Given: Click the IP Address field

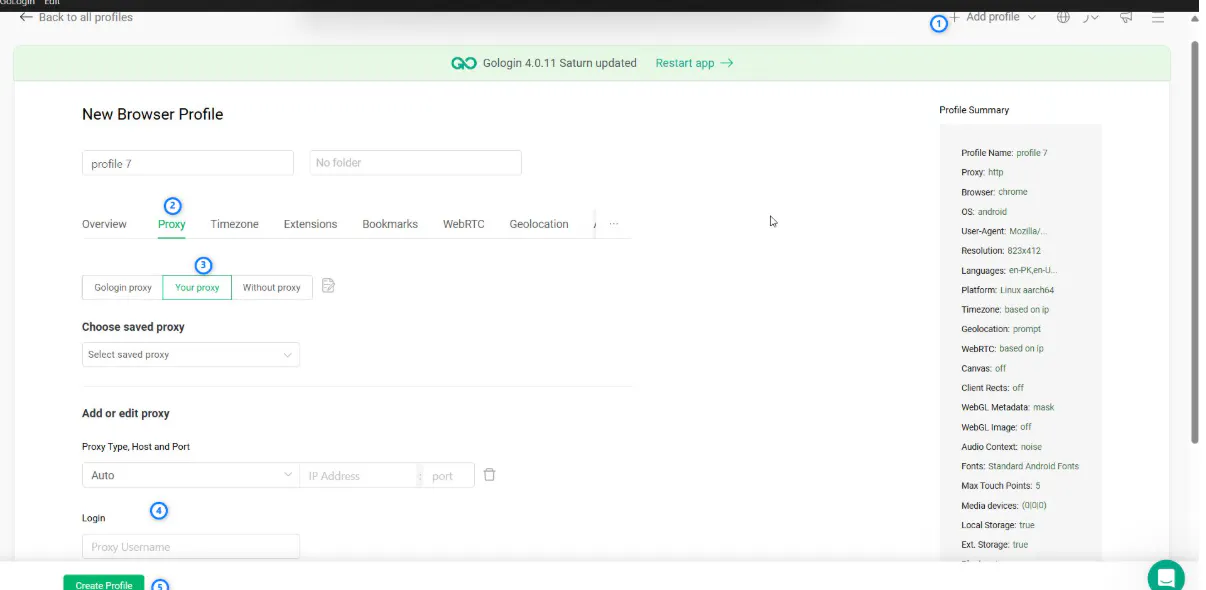Looking at the screenshot, I should [360, 475].
